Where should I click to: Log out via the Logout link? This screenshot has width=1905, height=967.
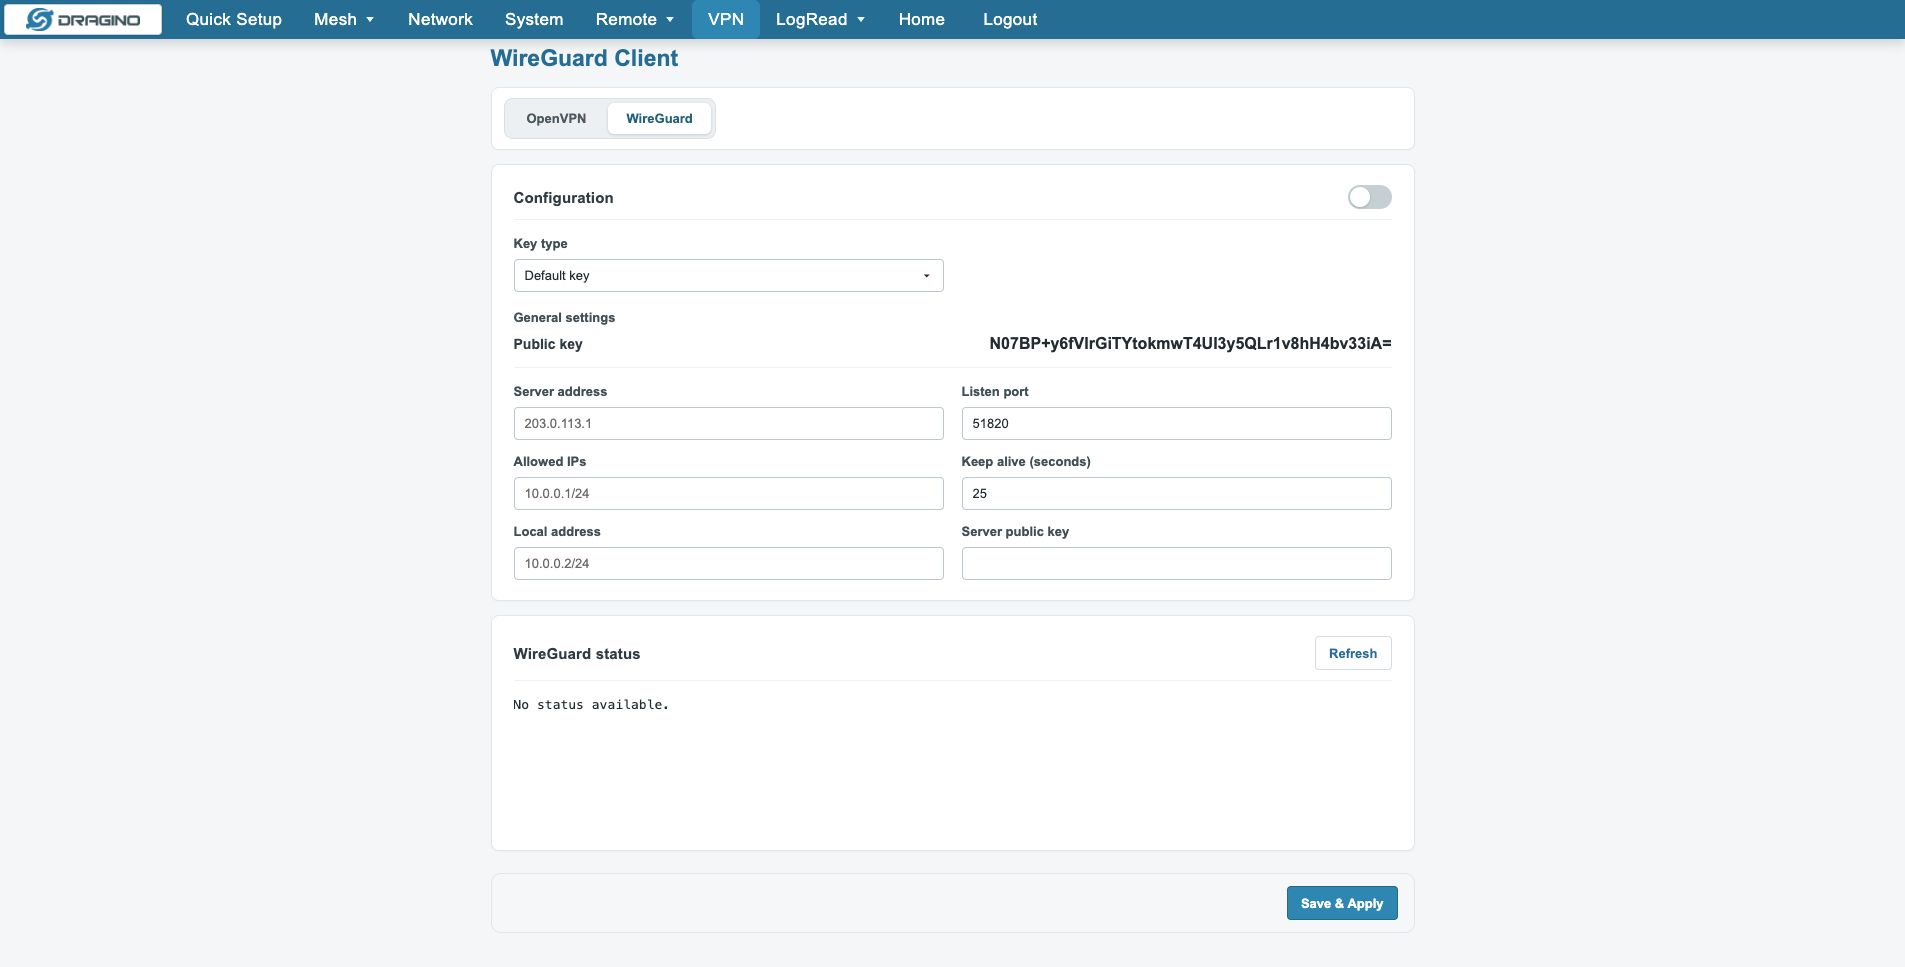pos(1010,20)
